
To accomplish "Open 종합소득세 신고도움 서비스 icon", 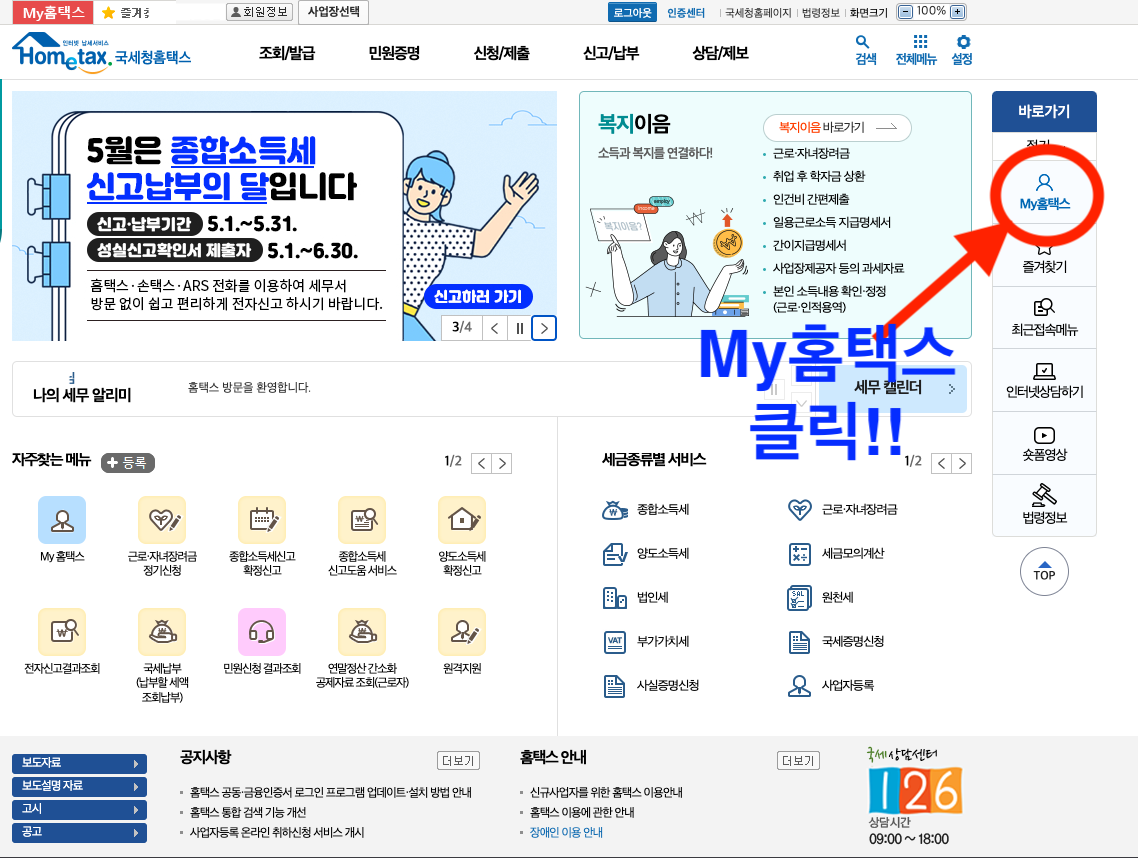I will [362, 520].
